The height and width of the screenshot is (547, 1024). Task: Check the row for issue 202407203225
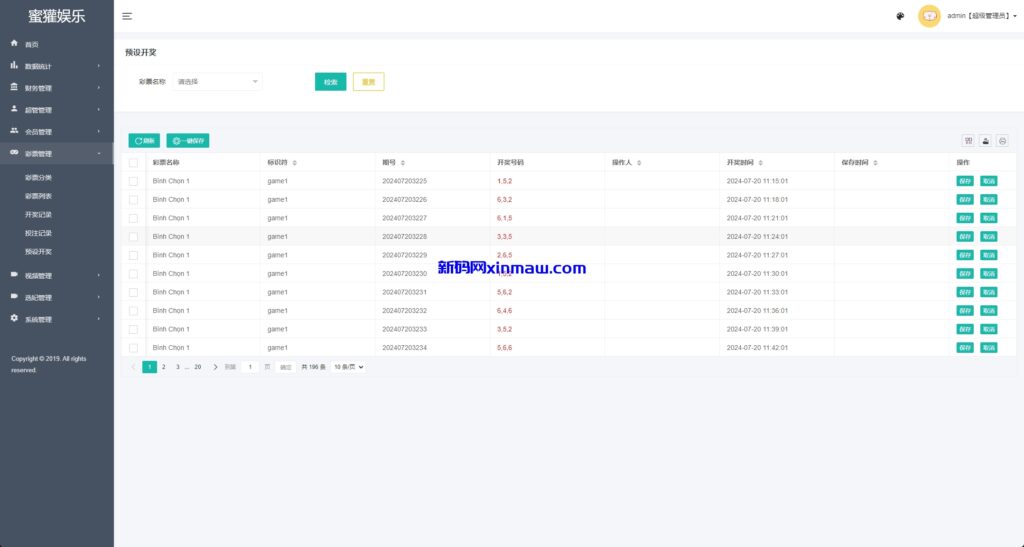pos(133,181)
